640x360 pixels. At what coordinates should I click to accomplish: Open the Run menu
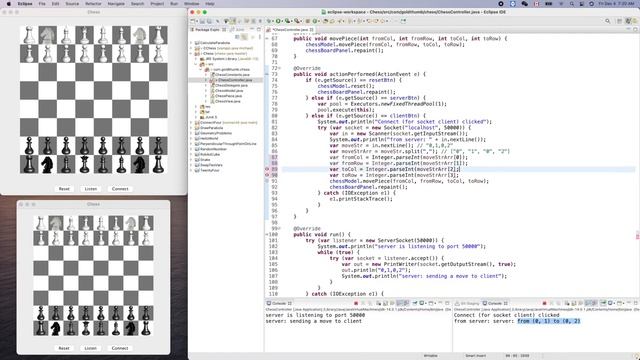[174, 4]
